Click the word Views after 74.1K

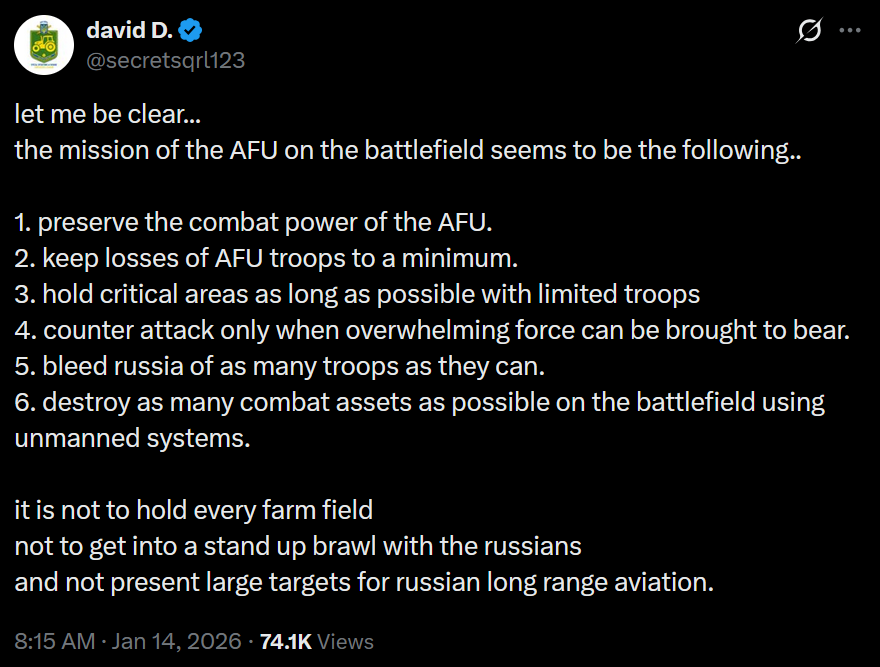click(345, 641)
